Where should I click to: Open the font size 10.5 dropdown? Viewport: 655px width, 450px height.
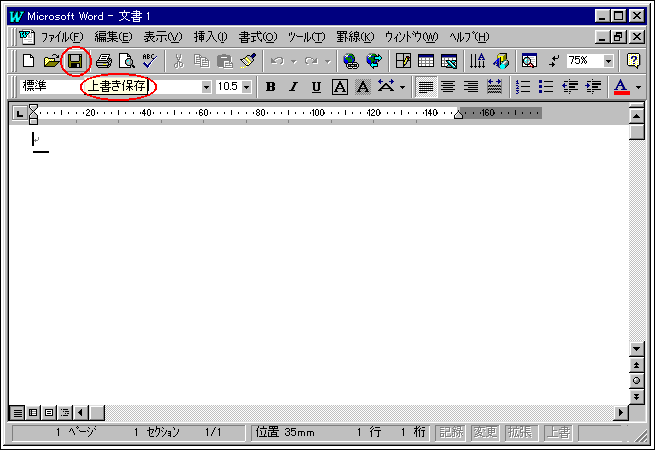pos(246,87)
